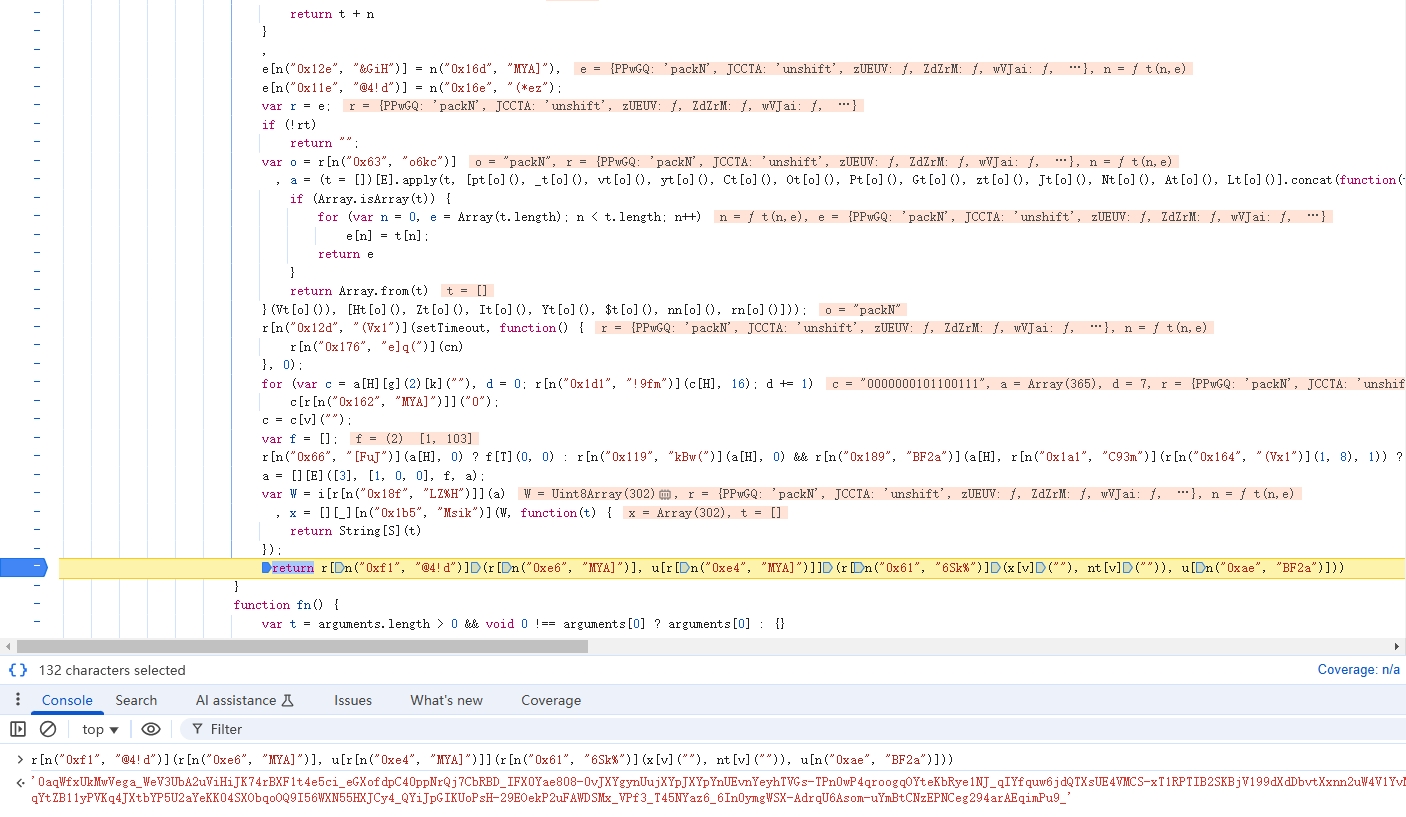Switch to the Search drawer tab

click(136, 700)
